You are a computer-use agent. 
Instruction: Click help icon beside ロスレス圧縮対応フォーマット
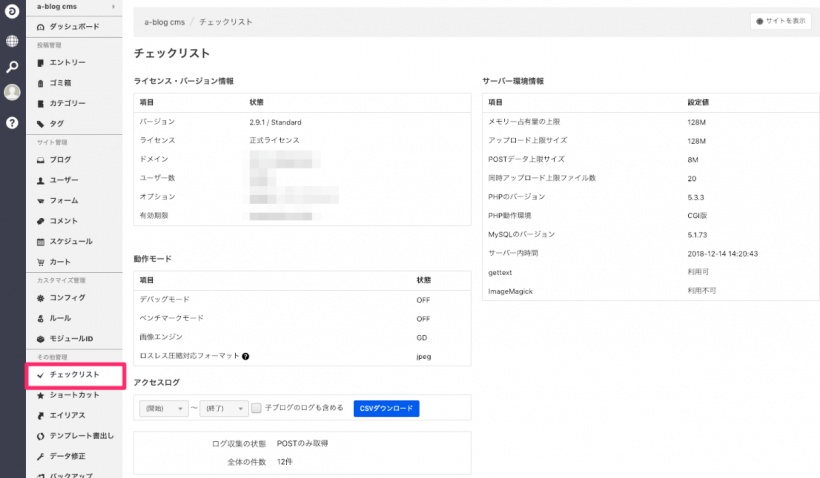(x=245, y=356)
